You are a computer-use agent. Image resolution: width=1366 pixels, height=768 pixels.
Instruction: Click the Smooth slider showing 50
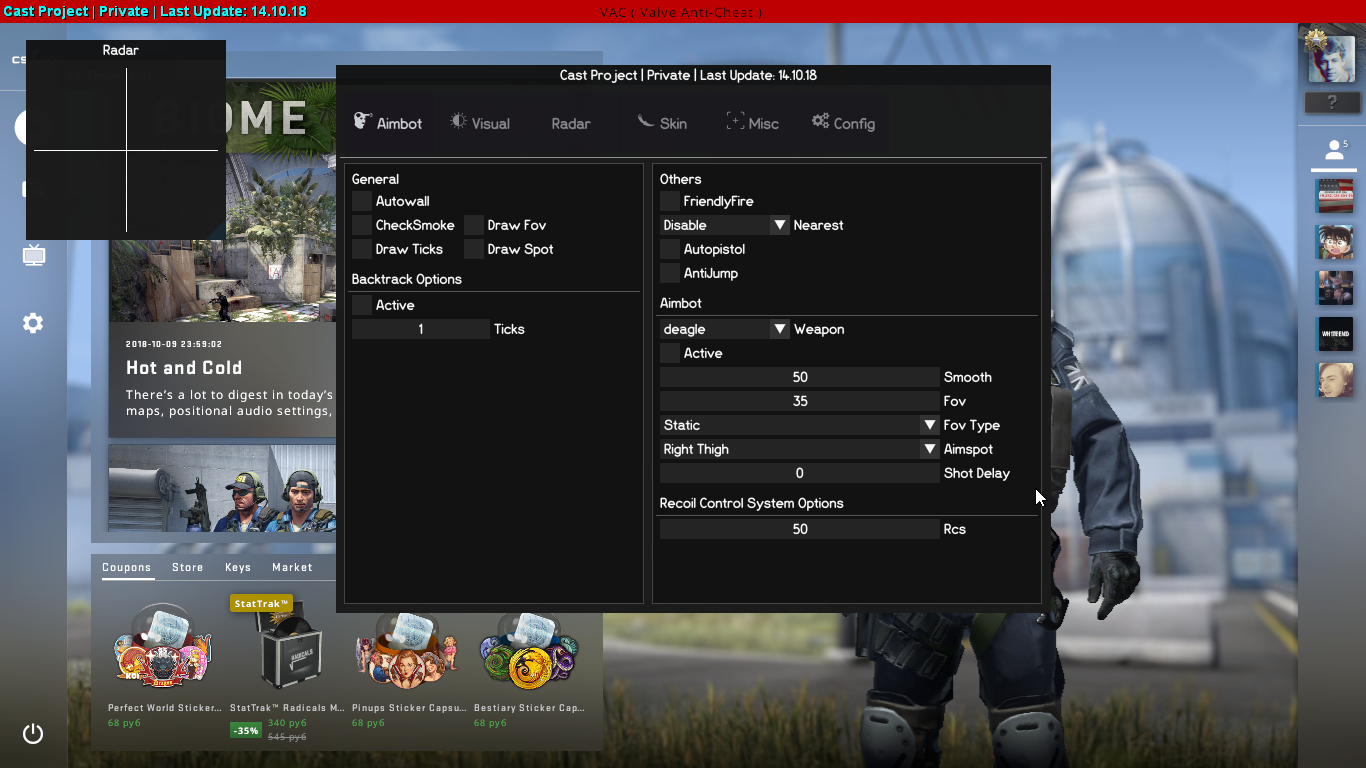(x=800, y=377)
